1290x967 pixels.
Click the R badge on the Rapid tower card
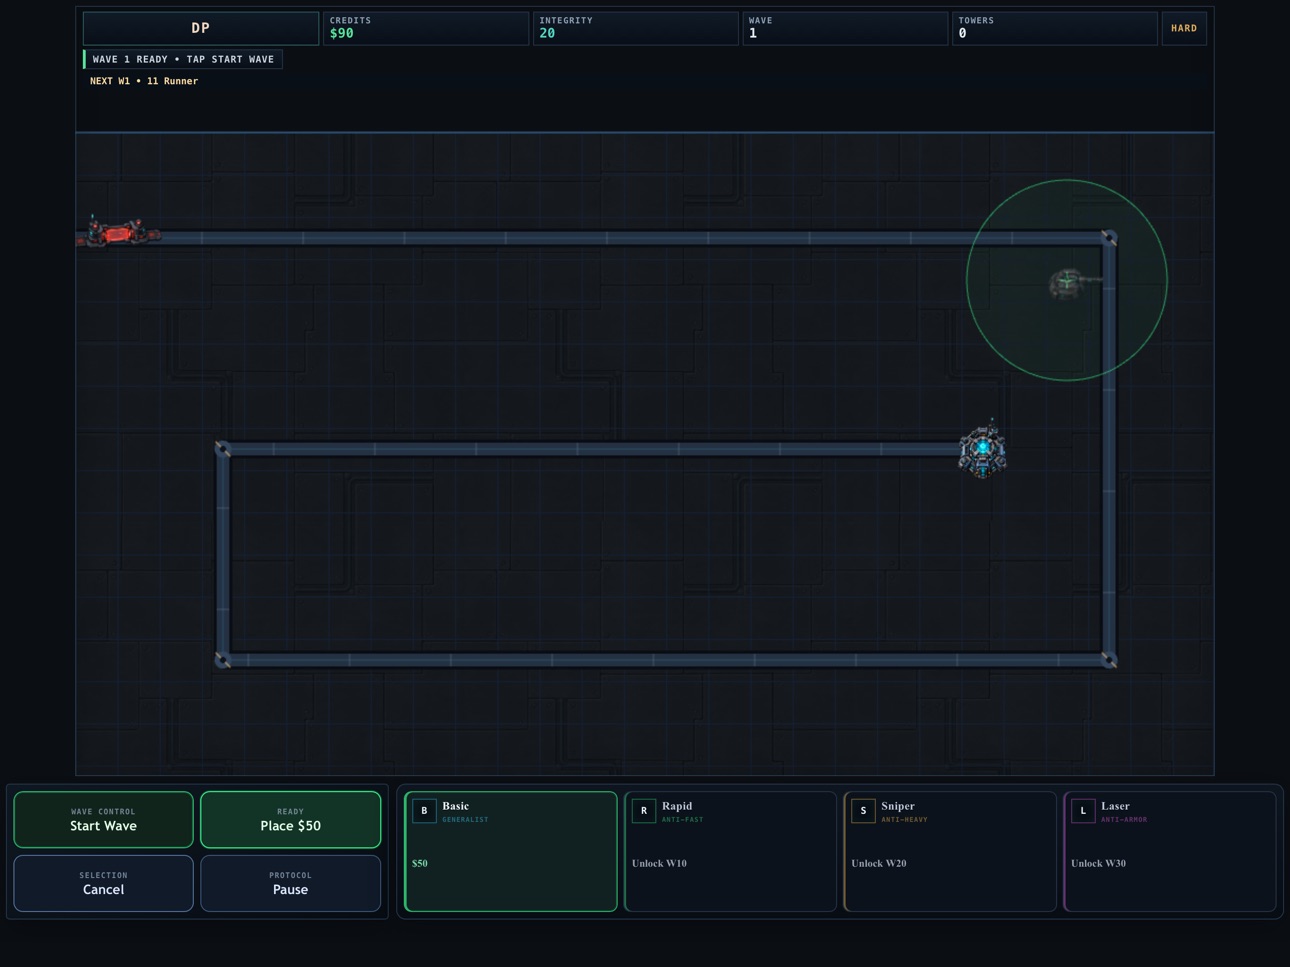click(x=644, y=811)
